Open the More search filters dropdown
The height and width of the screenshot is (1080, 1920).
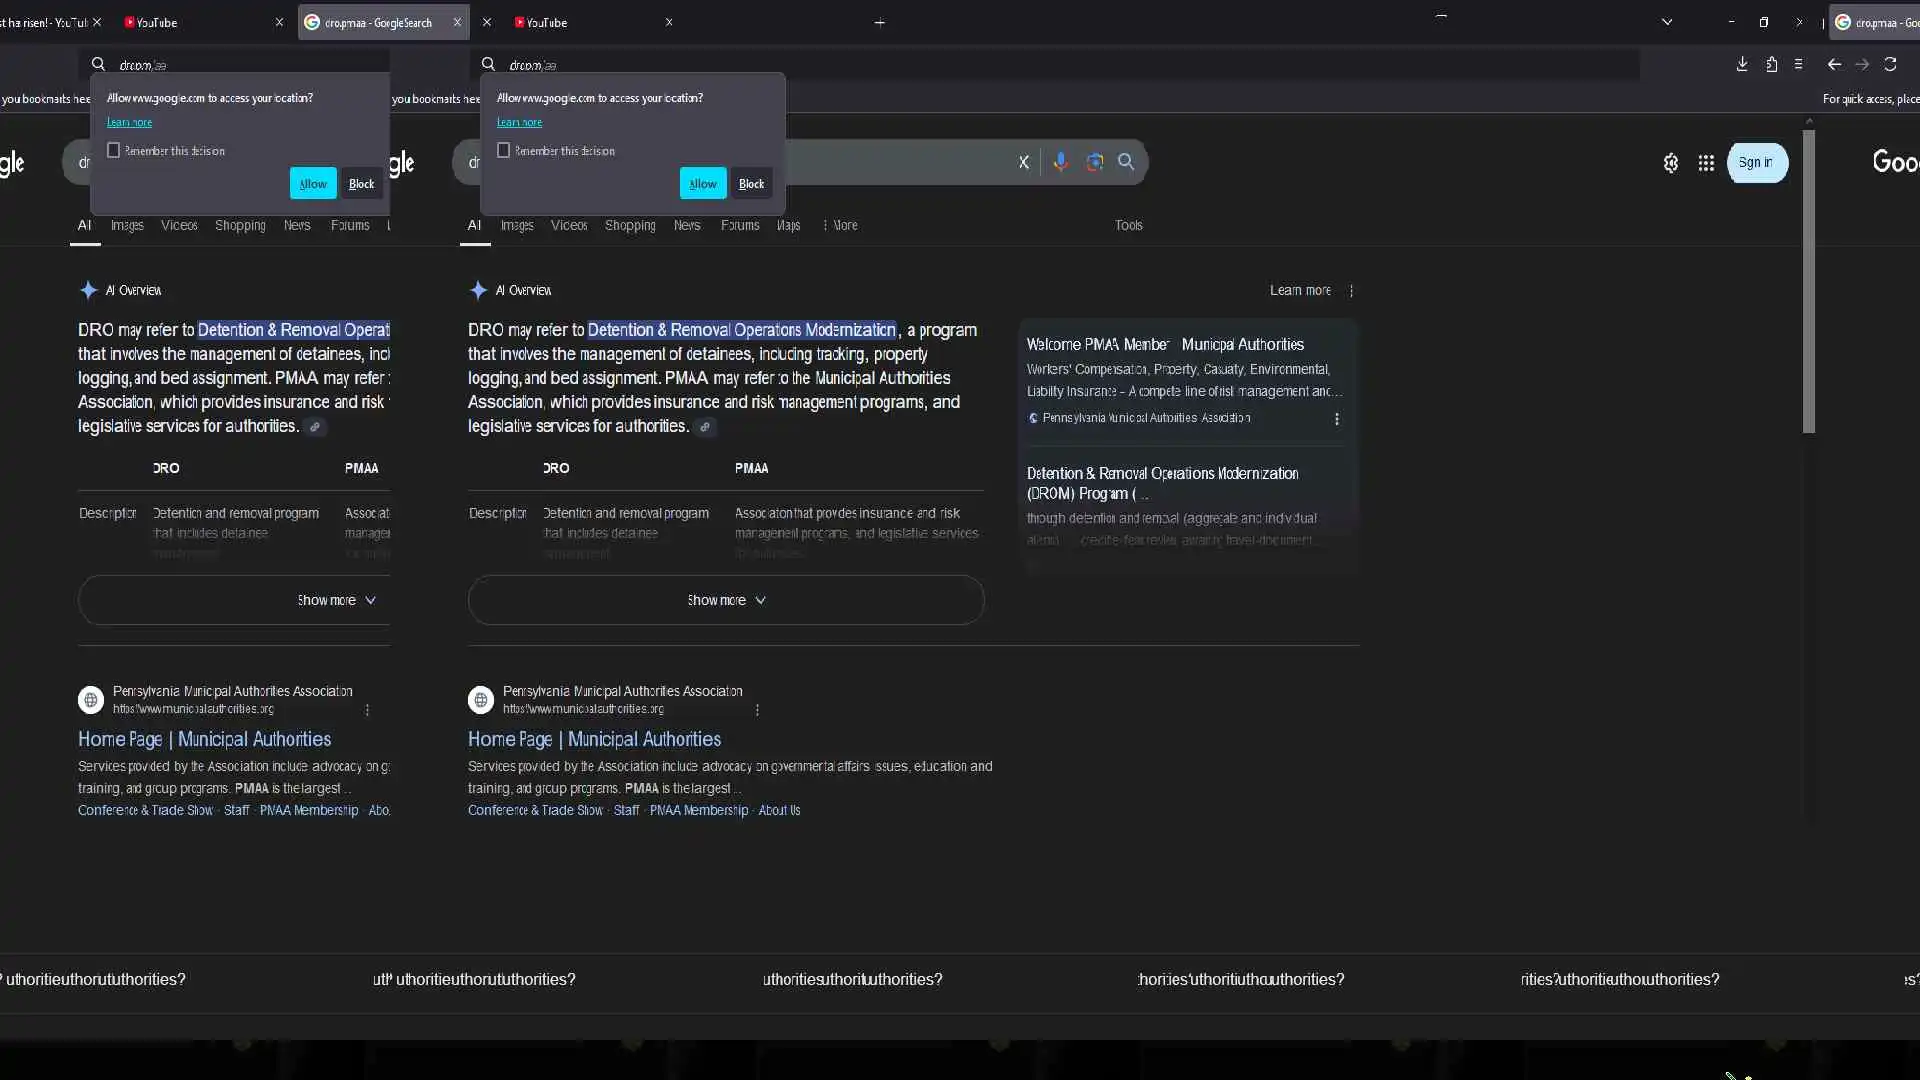click(840, 225)
